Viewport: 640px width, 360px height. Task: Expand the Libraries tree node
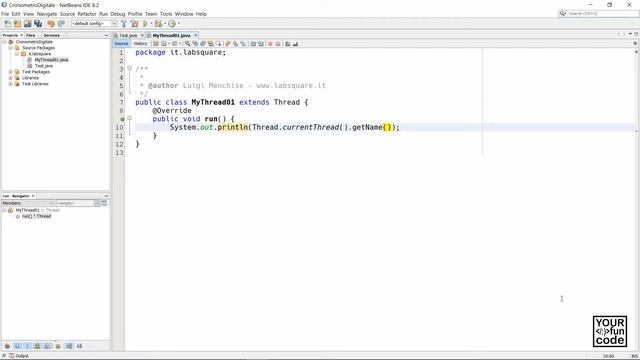11,78
